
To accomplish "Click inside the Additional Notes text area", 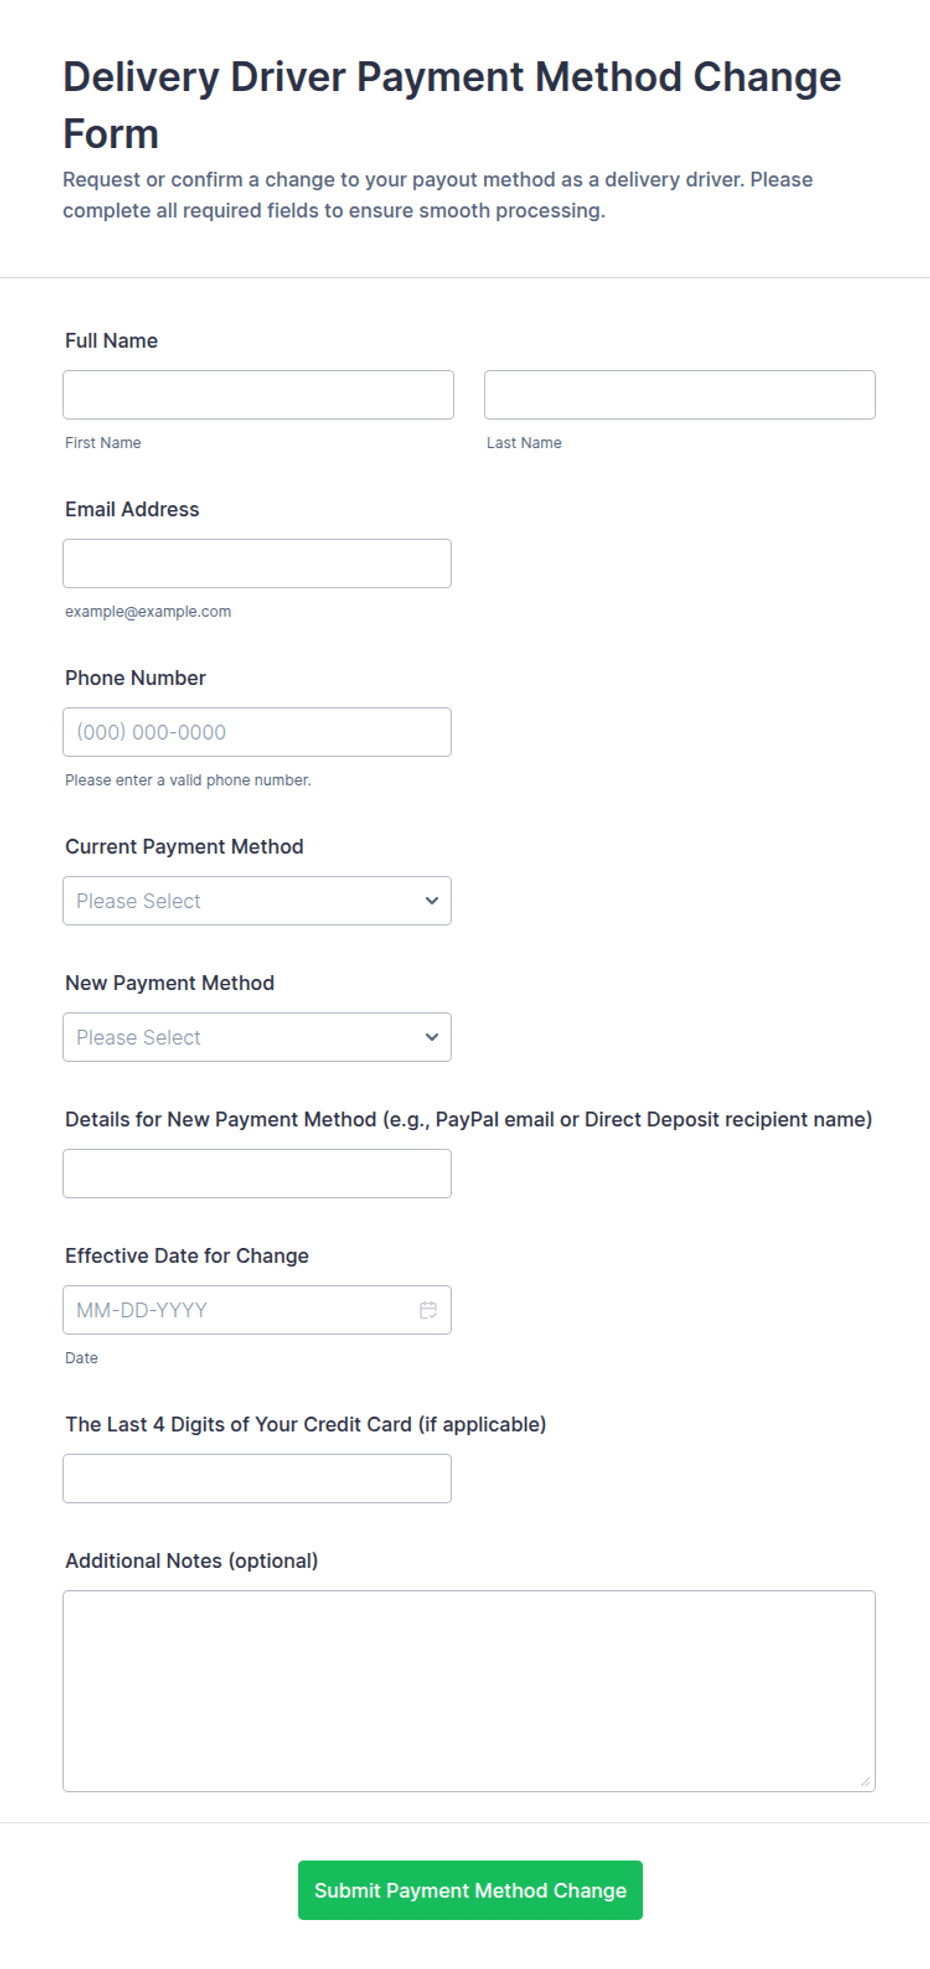I will point(469,1691).
